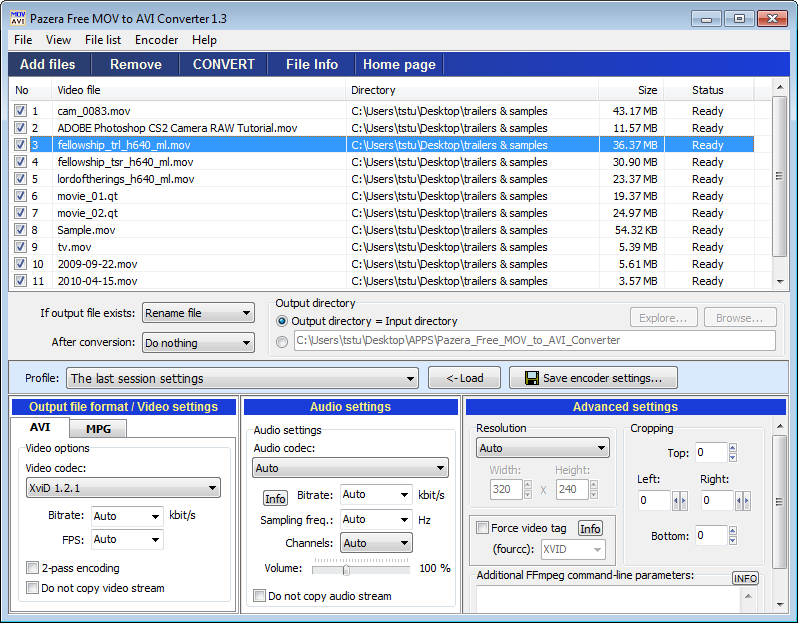Enable Force video tag checkbox
The width and height of the screenshot is (798, 623).
click(482, 528)
